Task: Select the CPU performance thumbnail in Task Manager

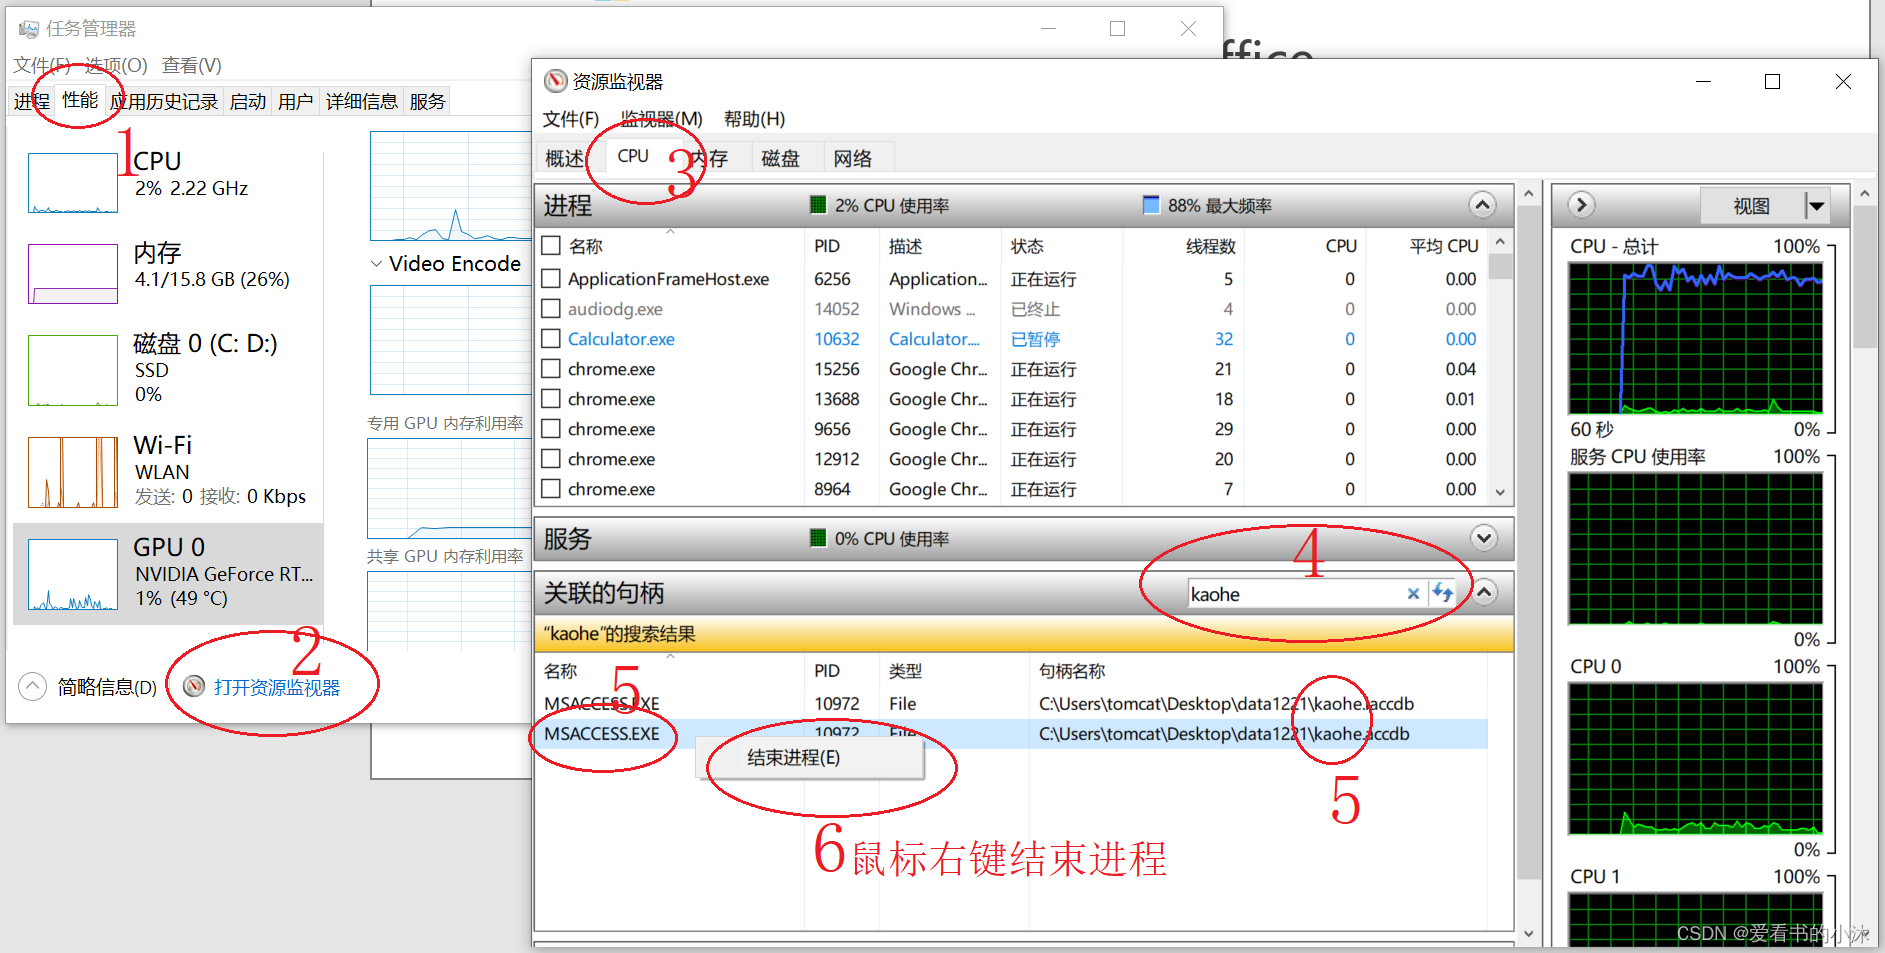Action: (73, 183)
